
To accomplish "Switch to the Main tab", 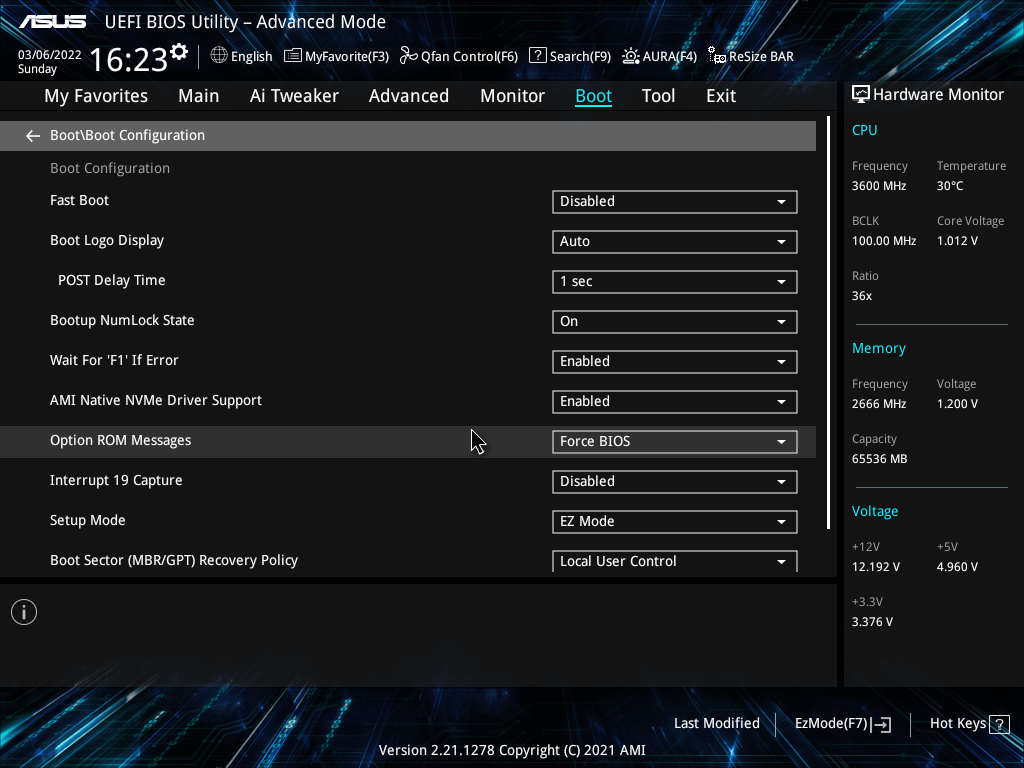I will tap(199, 96).
